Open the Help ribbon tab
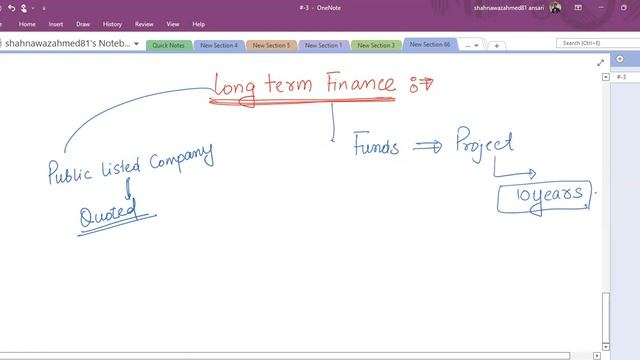Image resolution: width=640 pixels, height=360 pixels. click(198, 24)
